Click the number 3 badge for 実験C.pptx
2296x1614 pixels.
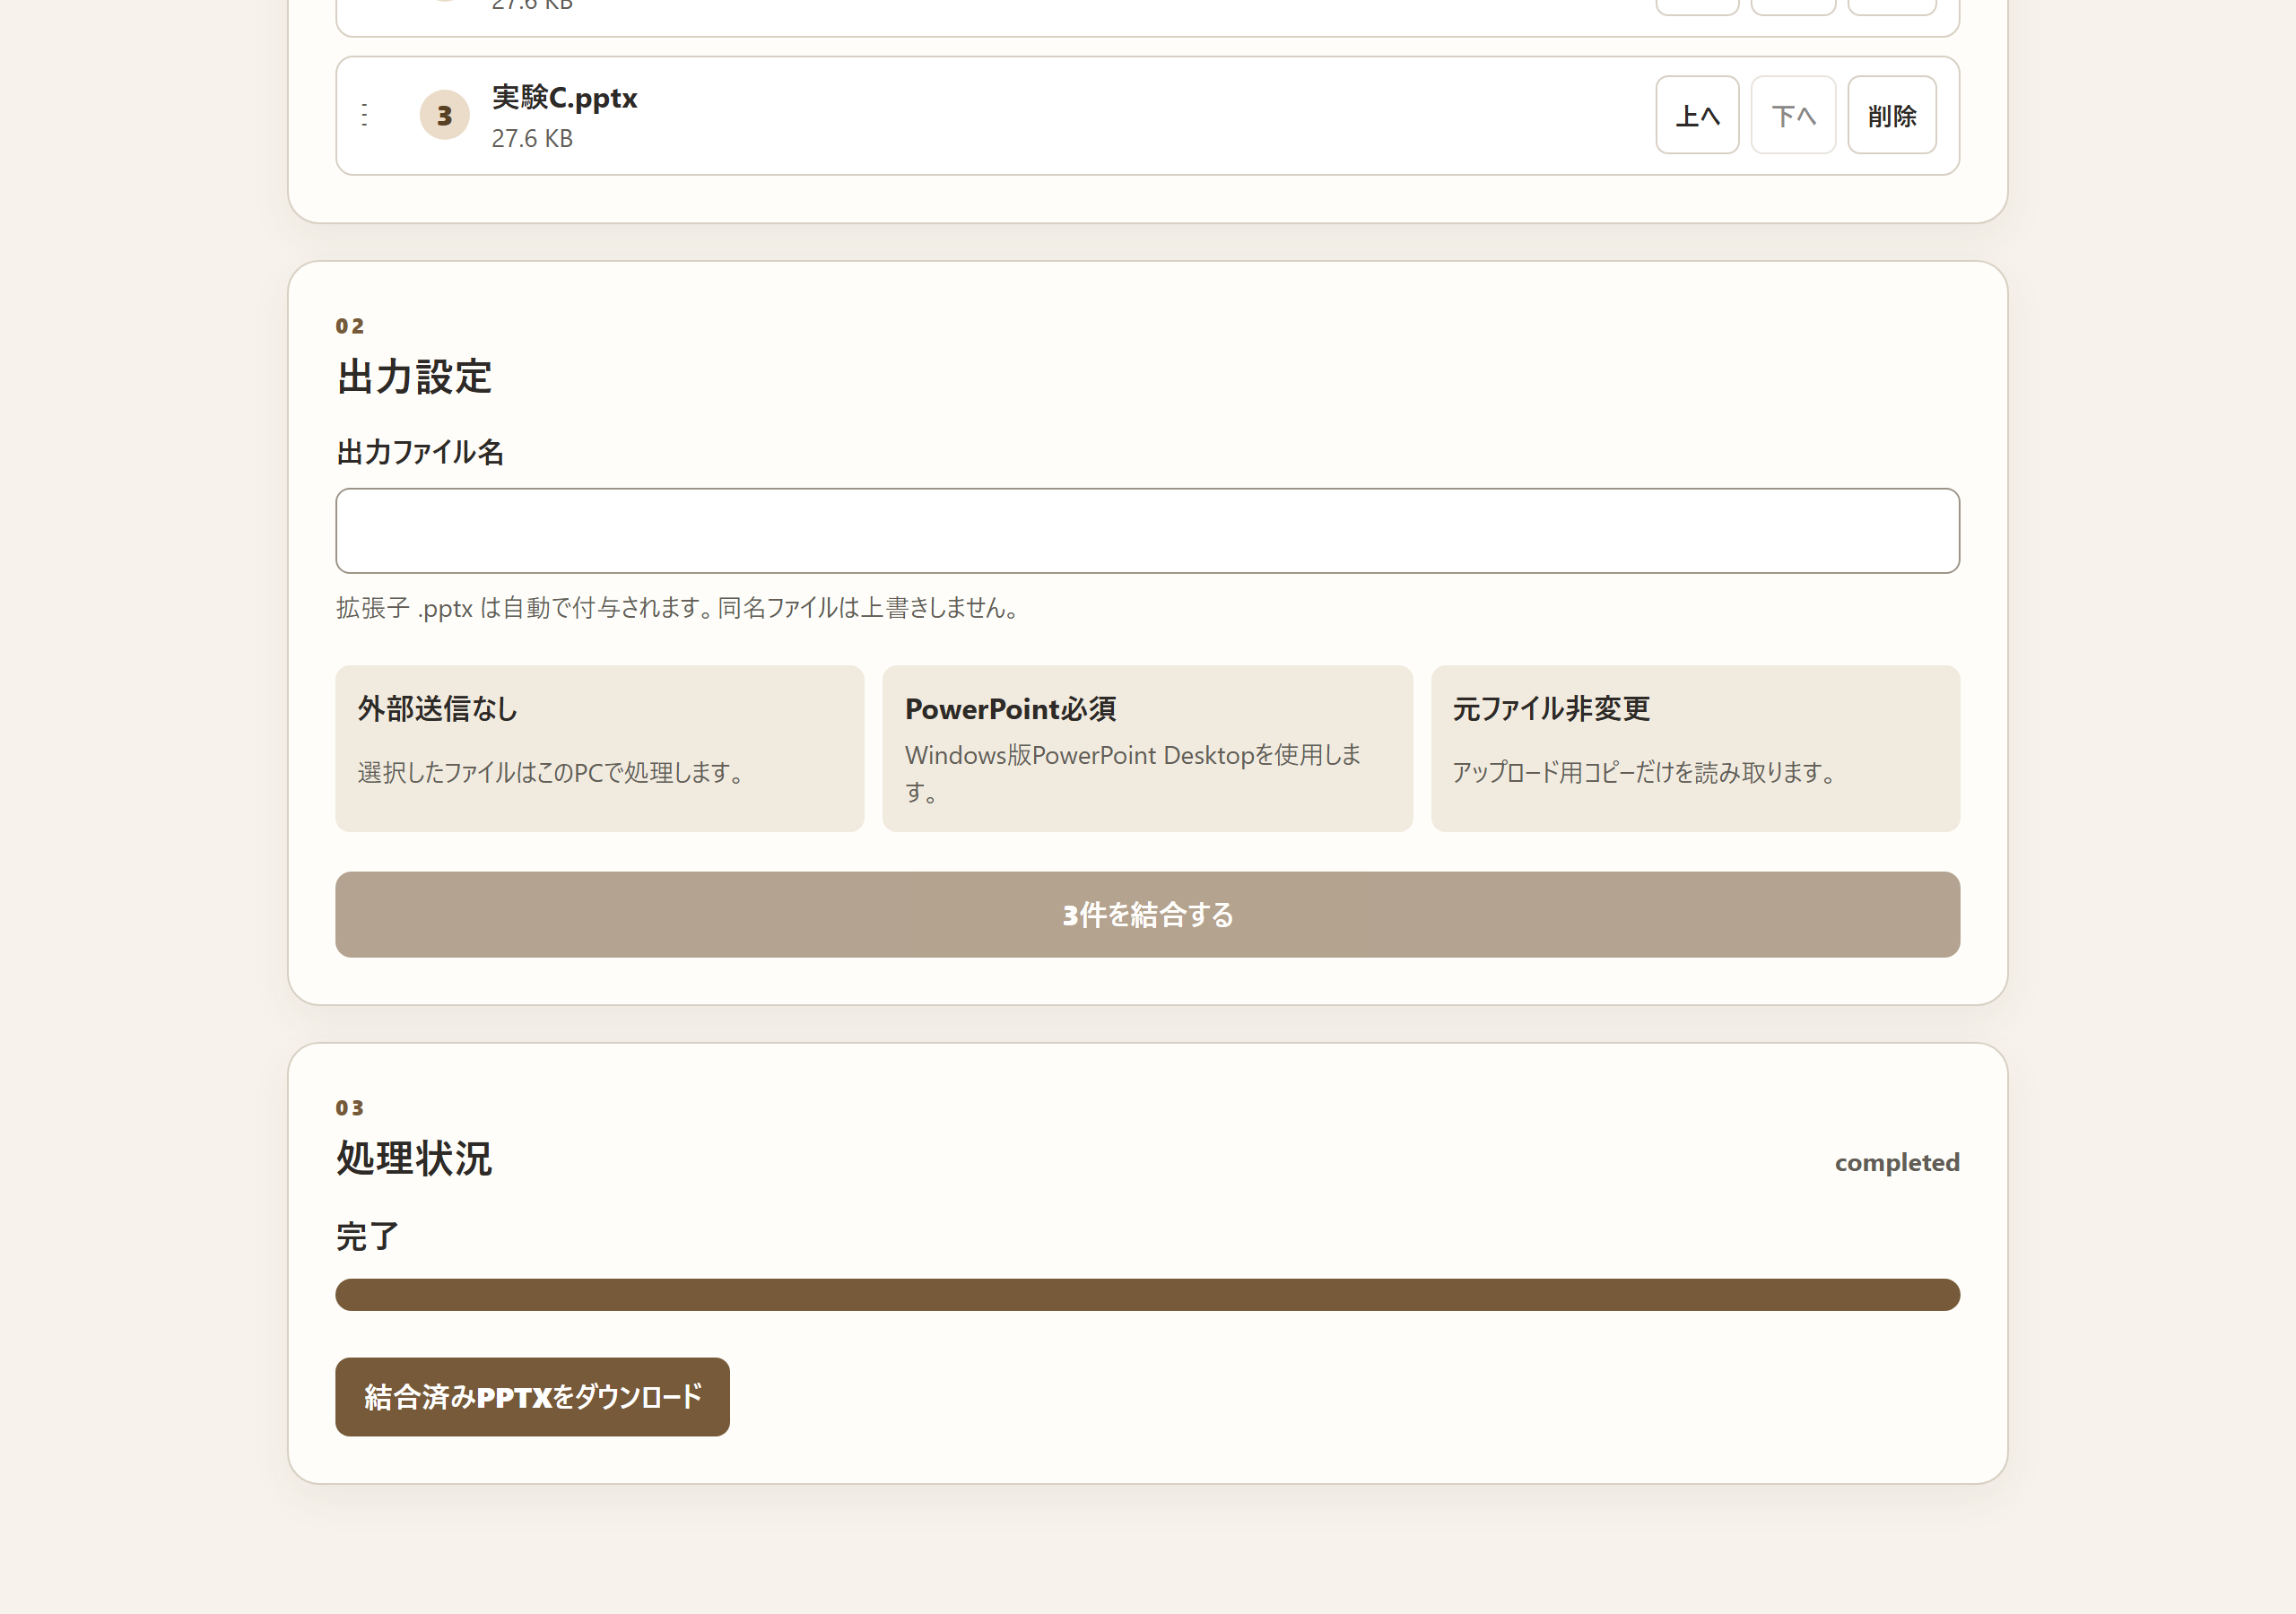click(x=445, y=115)
